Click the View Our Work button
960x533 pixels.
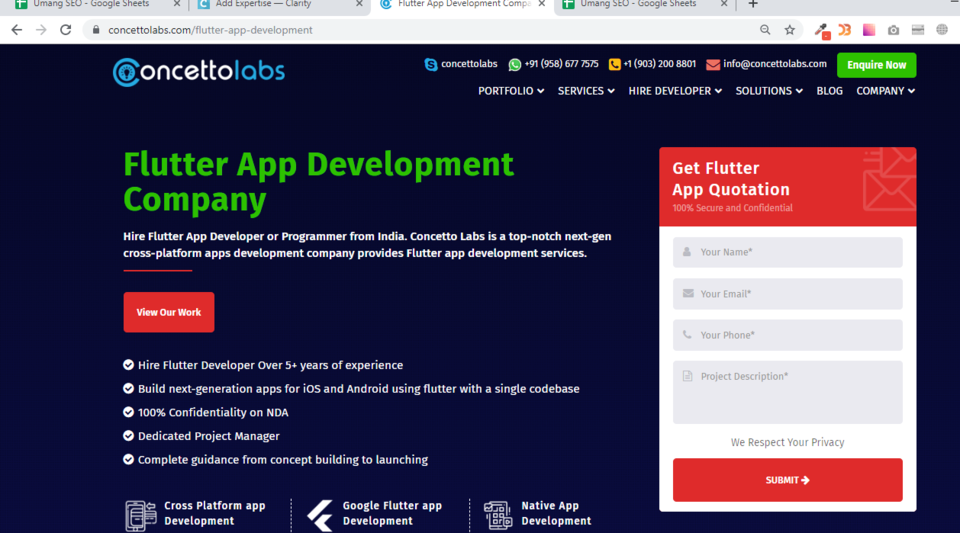point(169,312)
